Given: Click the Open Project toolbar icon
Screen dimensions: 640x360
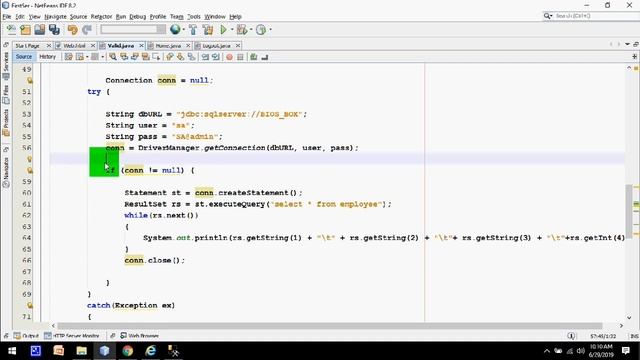Looking at the screenshot, I should 40,29.
